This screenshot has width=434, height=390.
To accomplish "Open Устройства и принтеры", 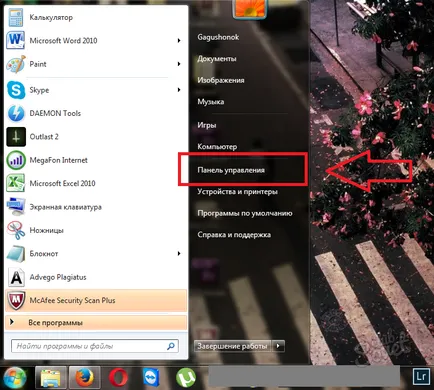I will [x=237, y=192].
